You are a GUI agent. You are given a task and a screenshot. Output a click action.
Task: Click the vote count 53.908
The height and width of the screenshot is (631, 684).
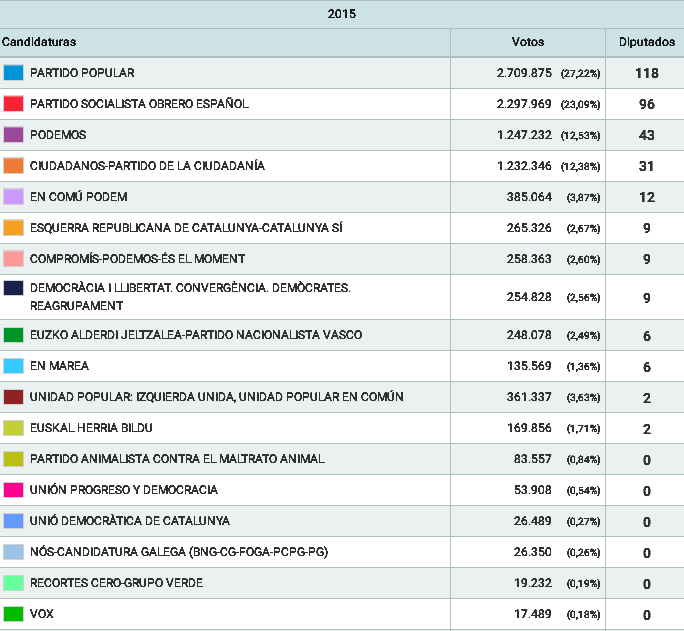tap(533, 490)
